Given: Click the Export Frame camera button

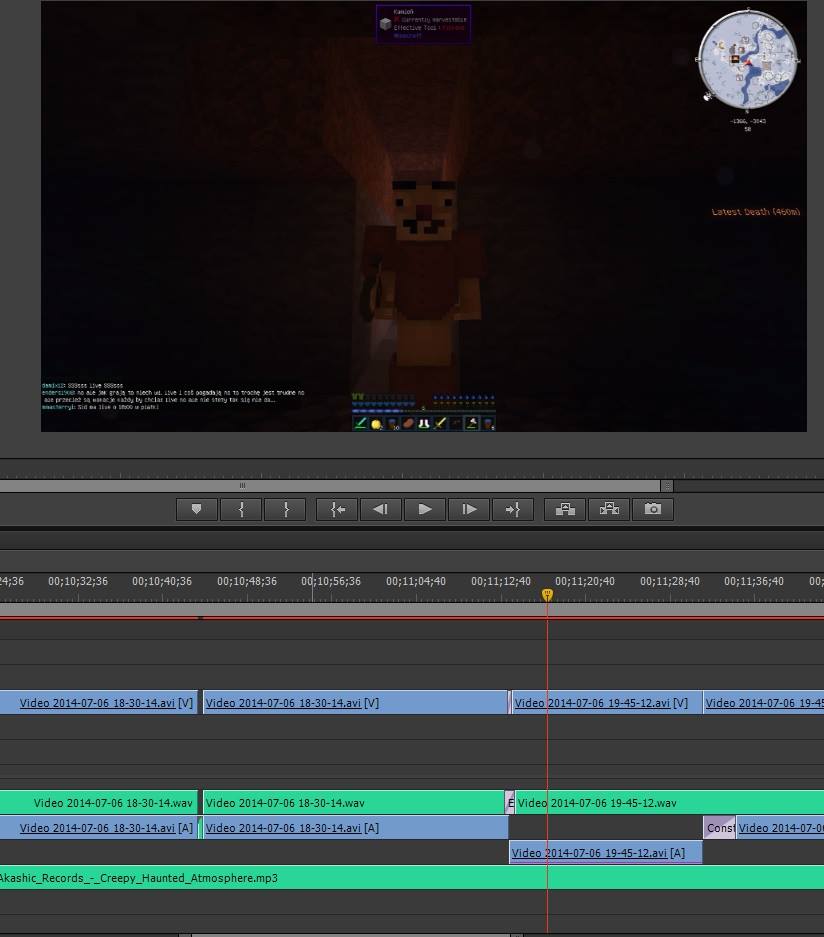Looking at the screenshot, I should (x=653, y=509).
